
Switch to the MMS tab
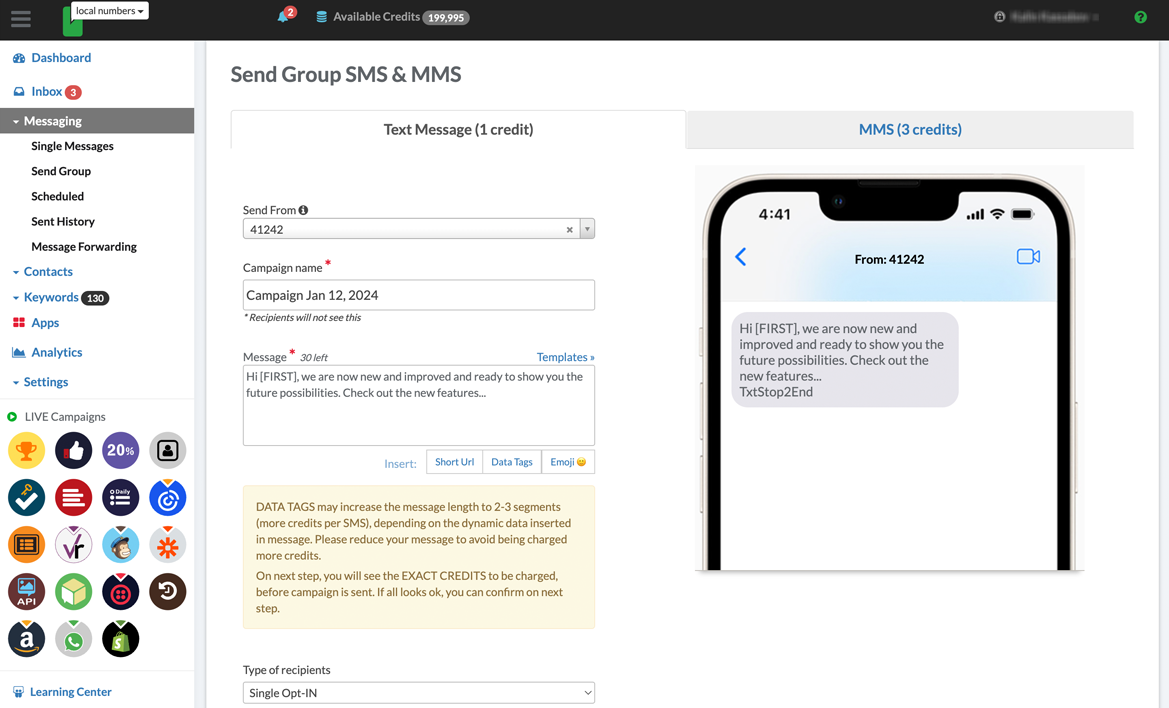click(x=909, y=129)
